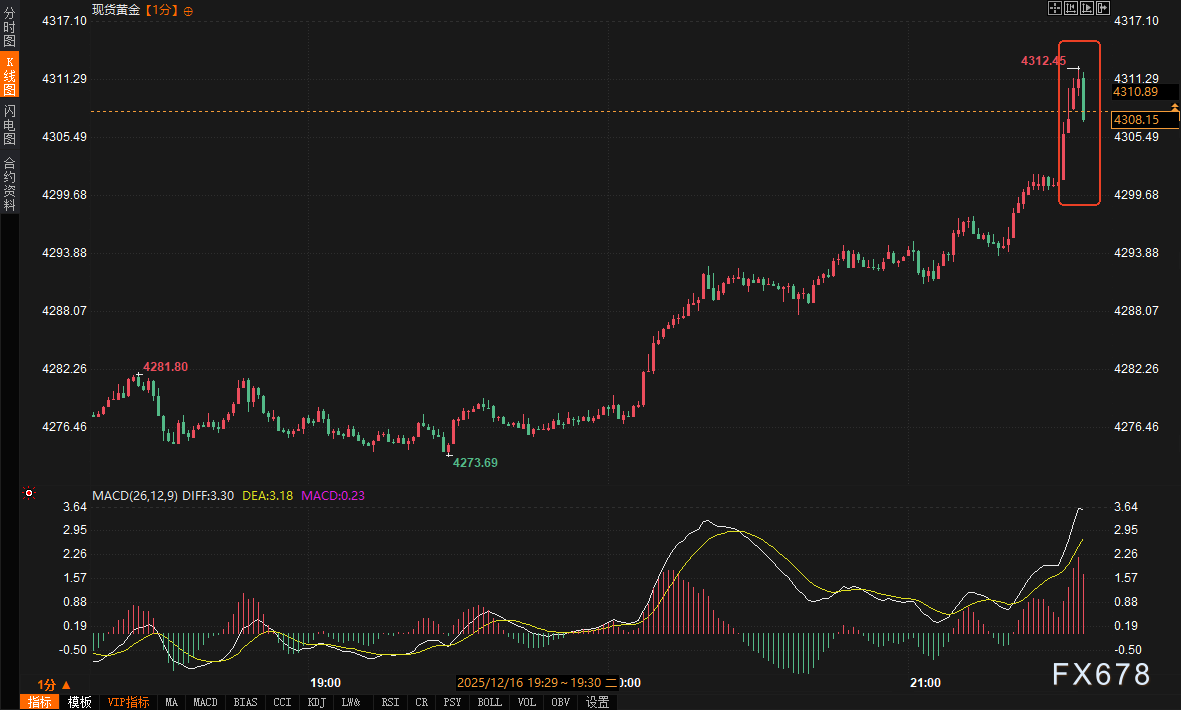Click the 4308.15 current price label
Image resolution: width=1181 pixels, height=710 pixels.
[x=1136, y=120]
